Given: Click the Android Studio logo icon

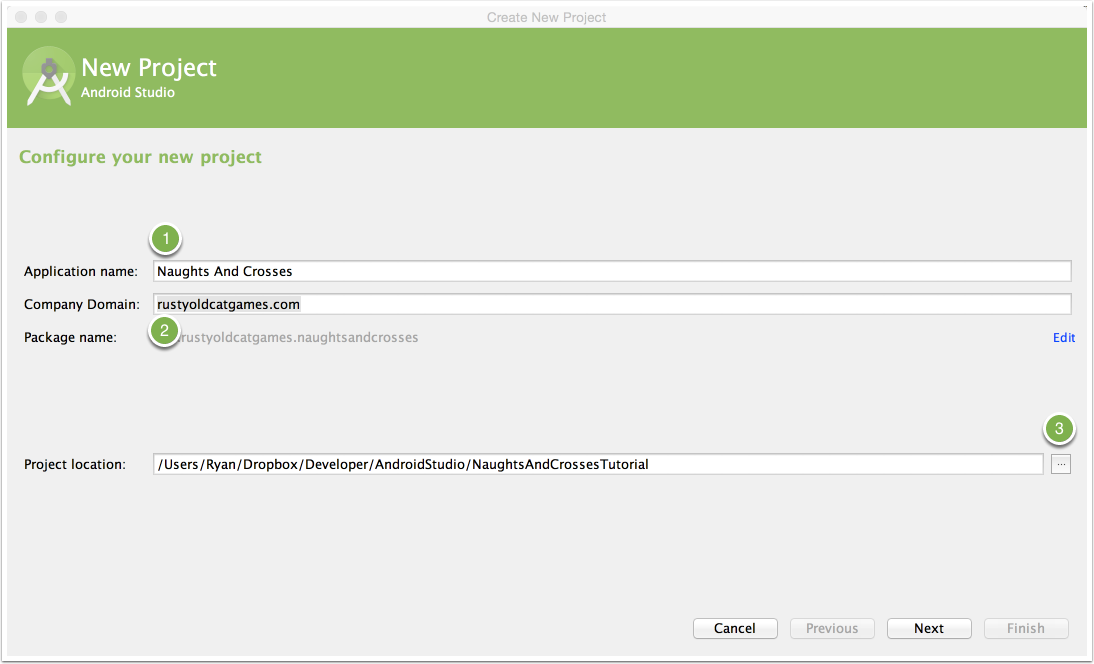Looking at the screenshot, I should pyautogui.click(x=48, y=77).
